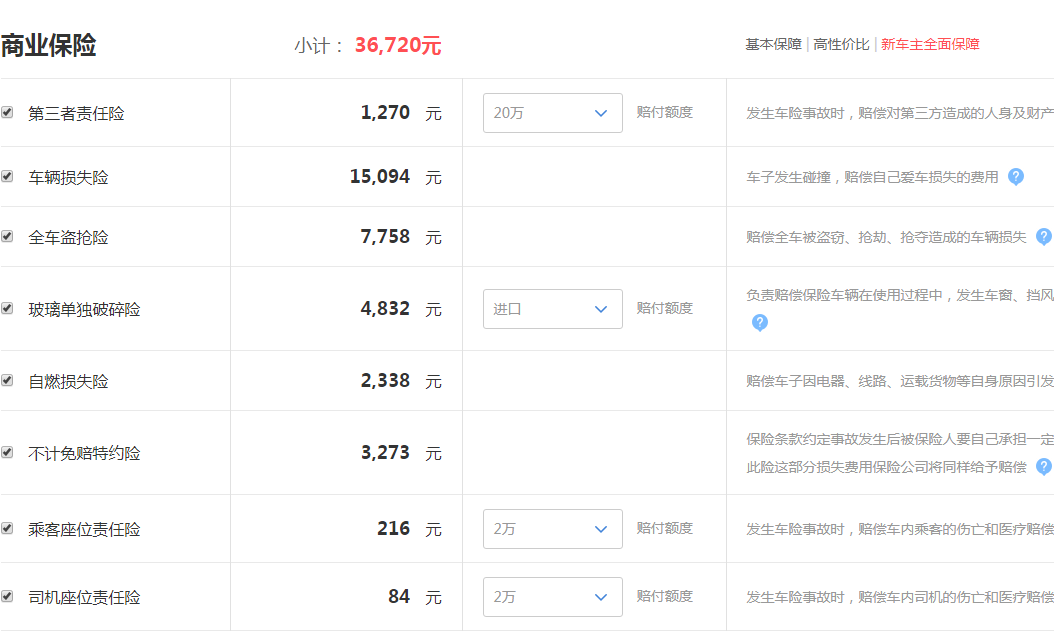Open the 进口 glass type dropdown
Image resolution: width=1054 pixels, height=631 pixels.
553,309
